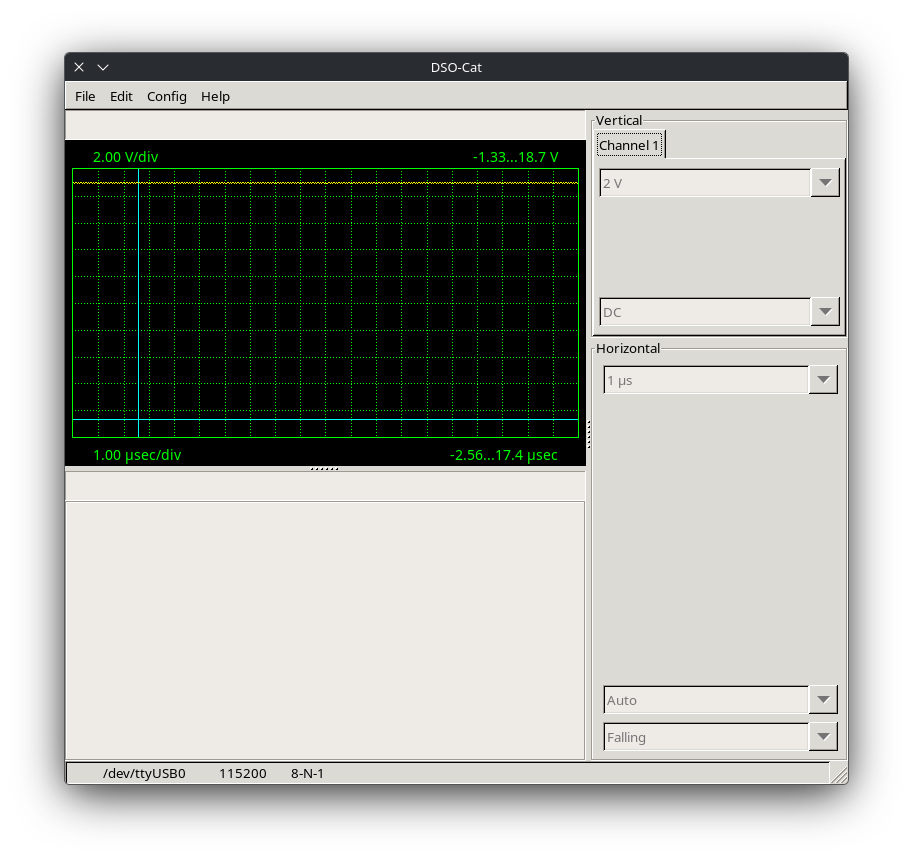Click the window close X icon

[x=79, y=67]
